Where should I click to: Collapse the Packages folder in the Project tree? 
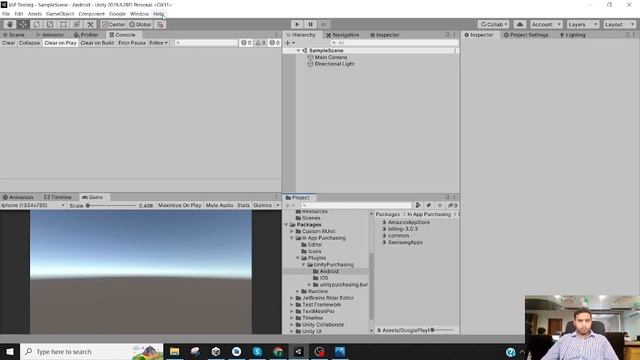click(286, 225)
